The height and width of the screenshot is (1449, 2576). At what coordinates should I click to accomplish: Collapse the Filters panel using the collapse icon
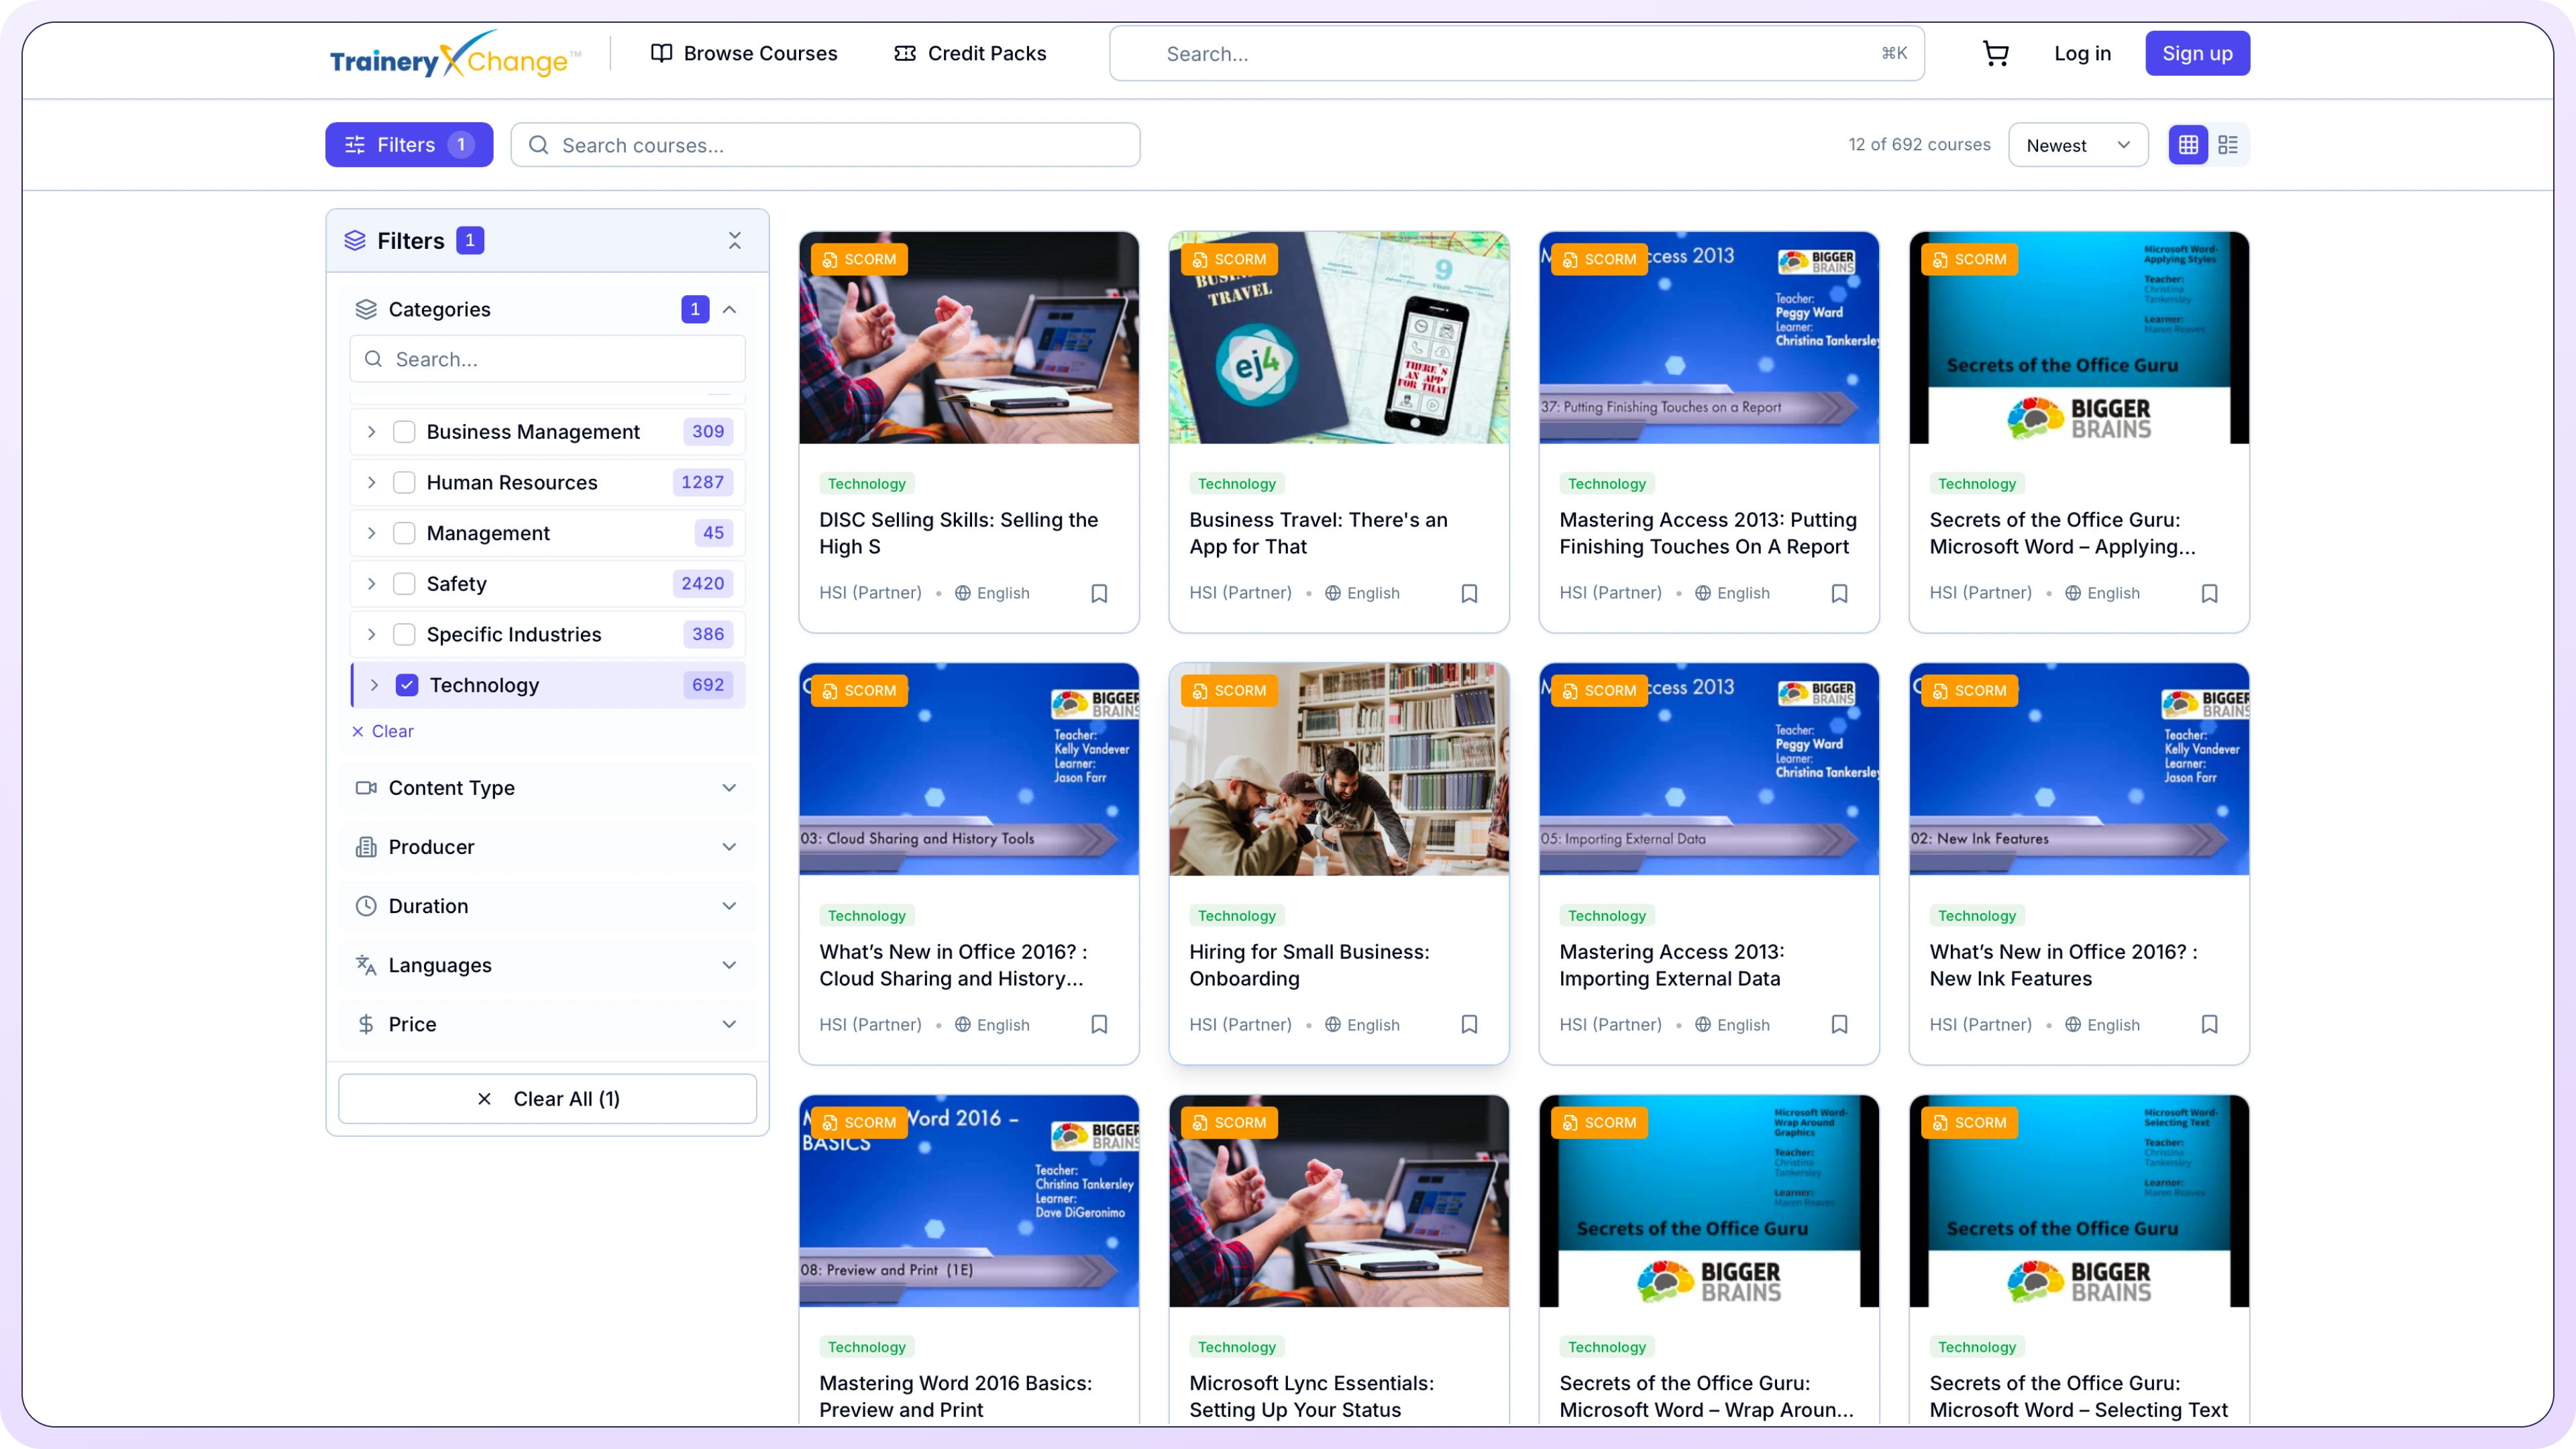tap(735, 241)
